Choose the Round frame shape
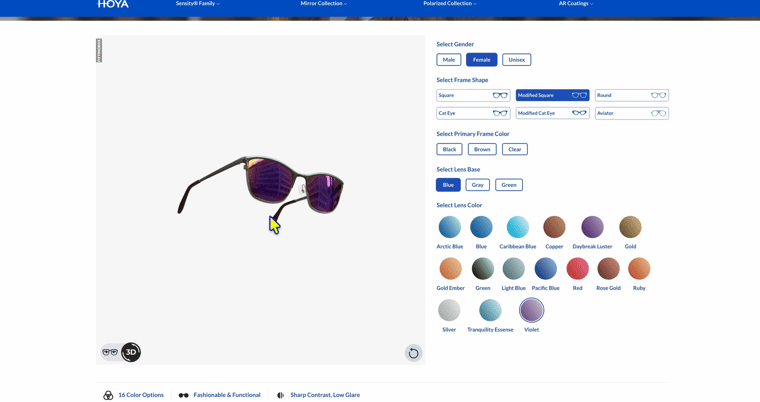Image resolution: width=760 pixels, height=402 pixels. [x=632, y=95]
